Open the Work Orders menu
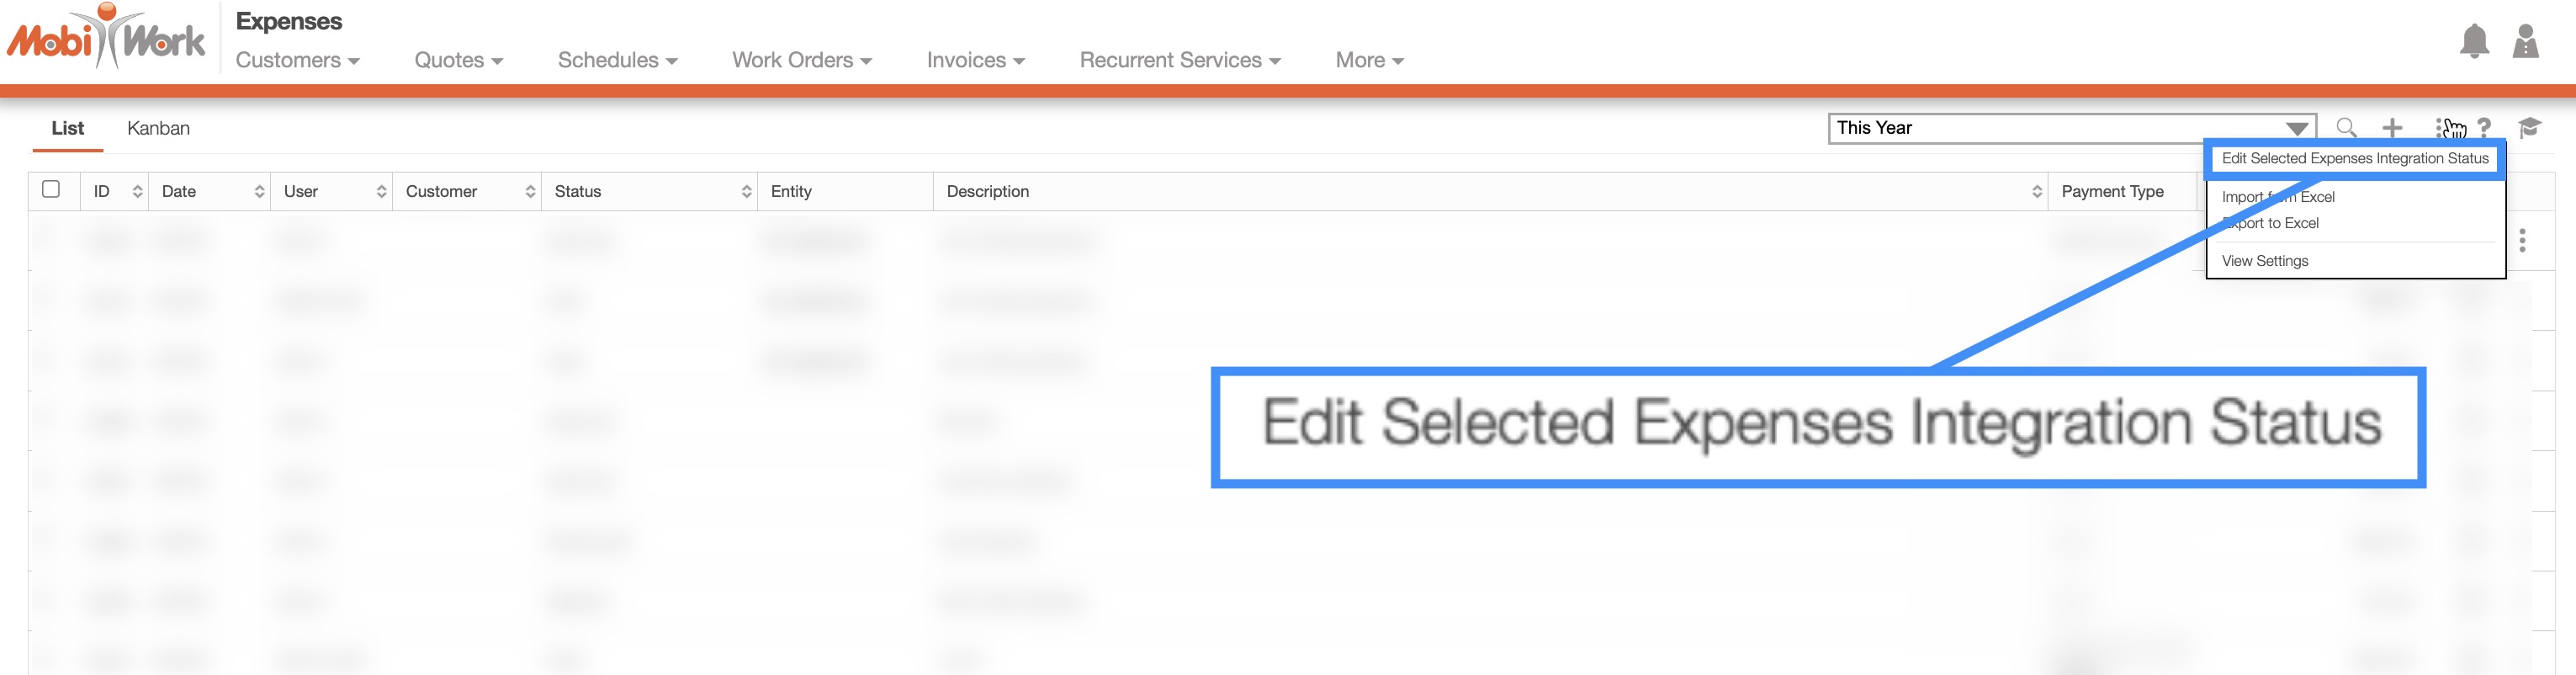 pos(801,60)
